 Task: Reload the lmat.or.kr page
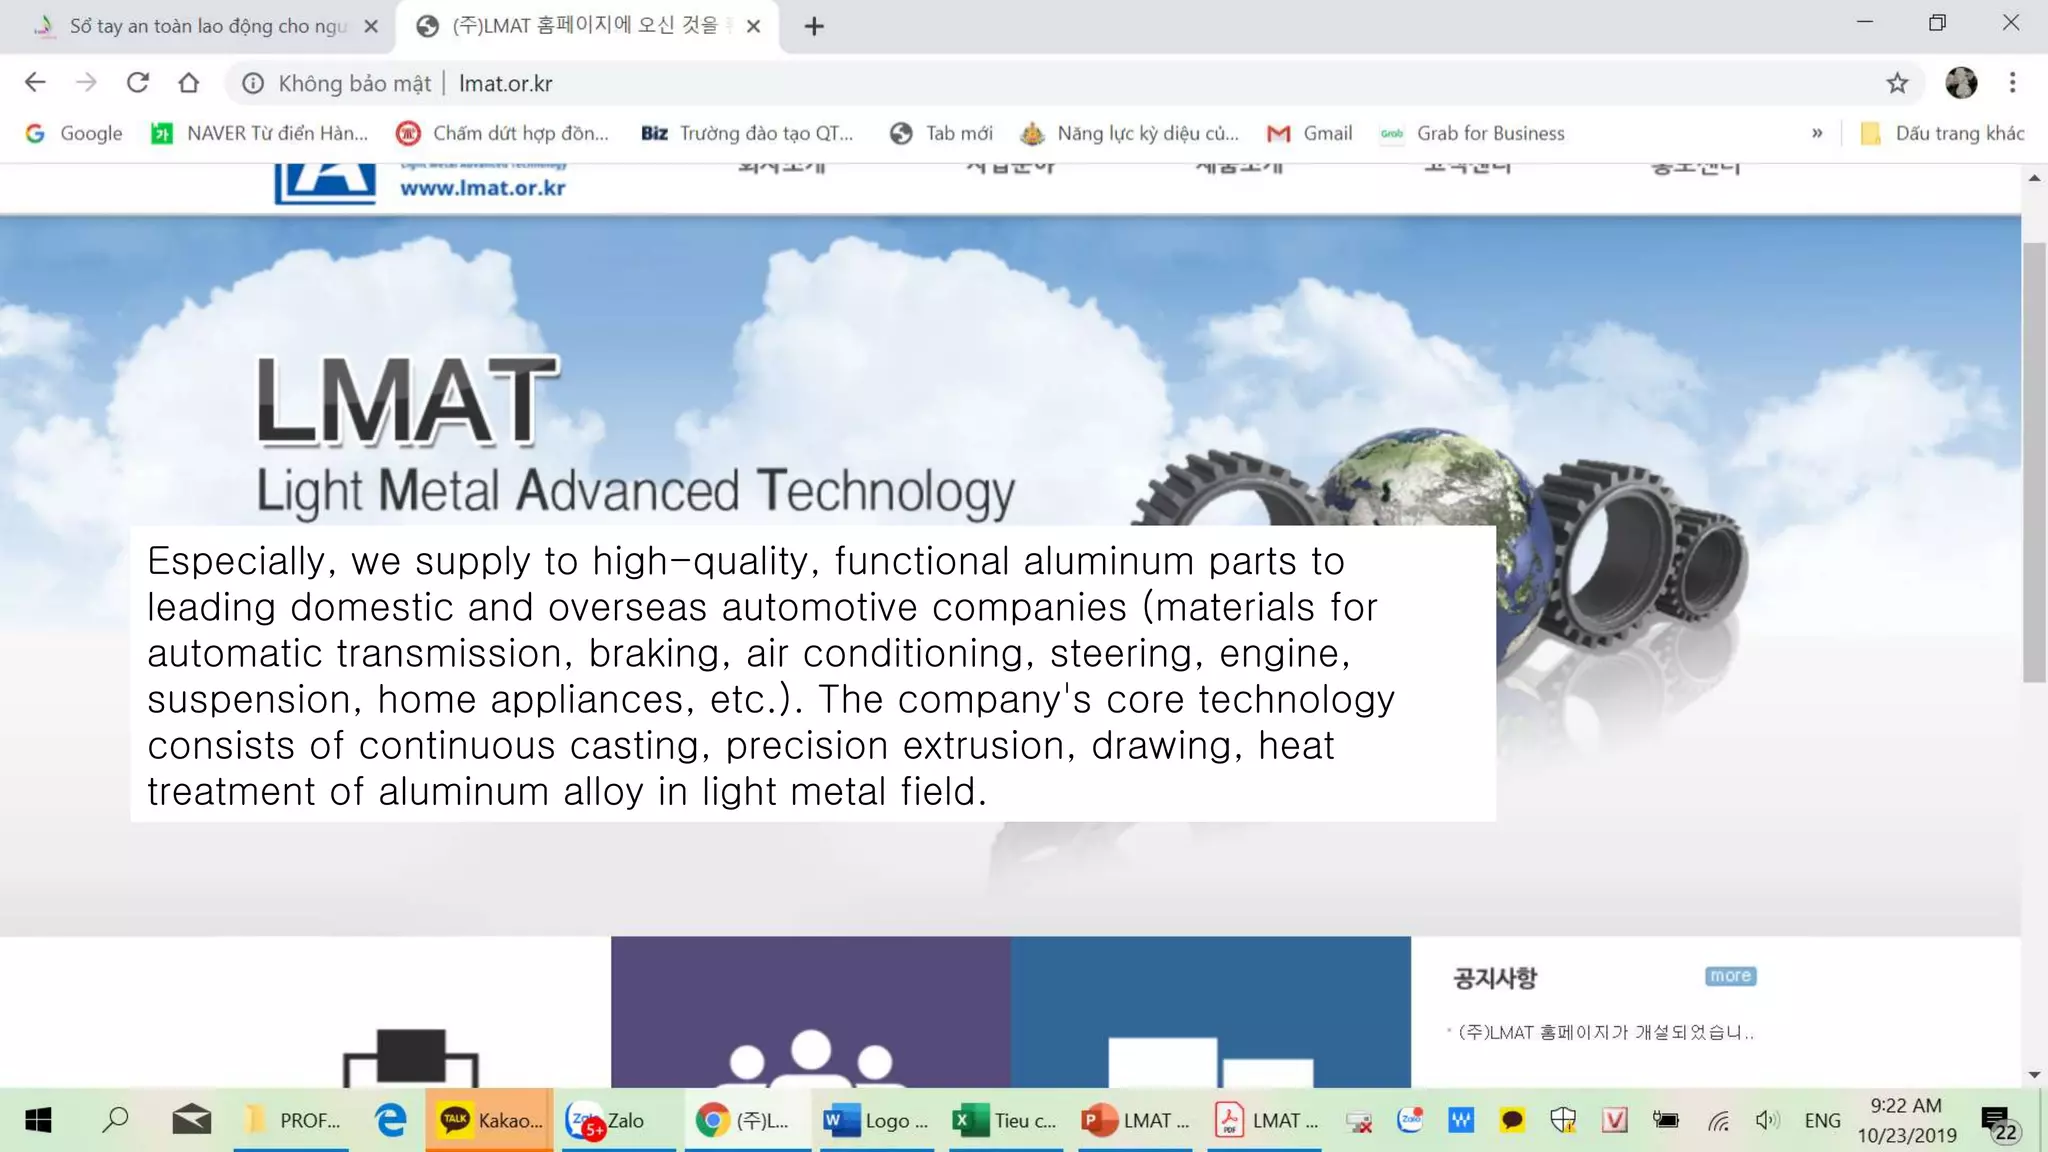138,83
